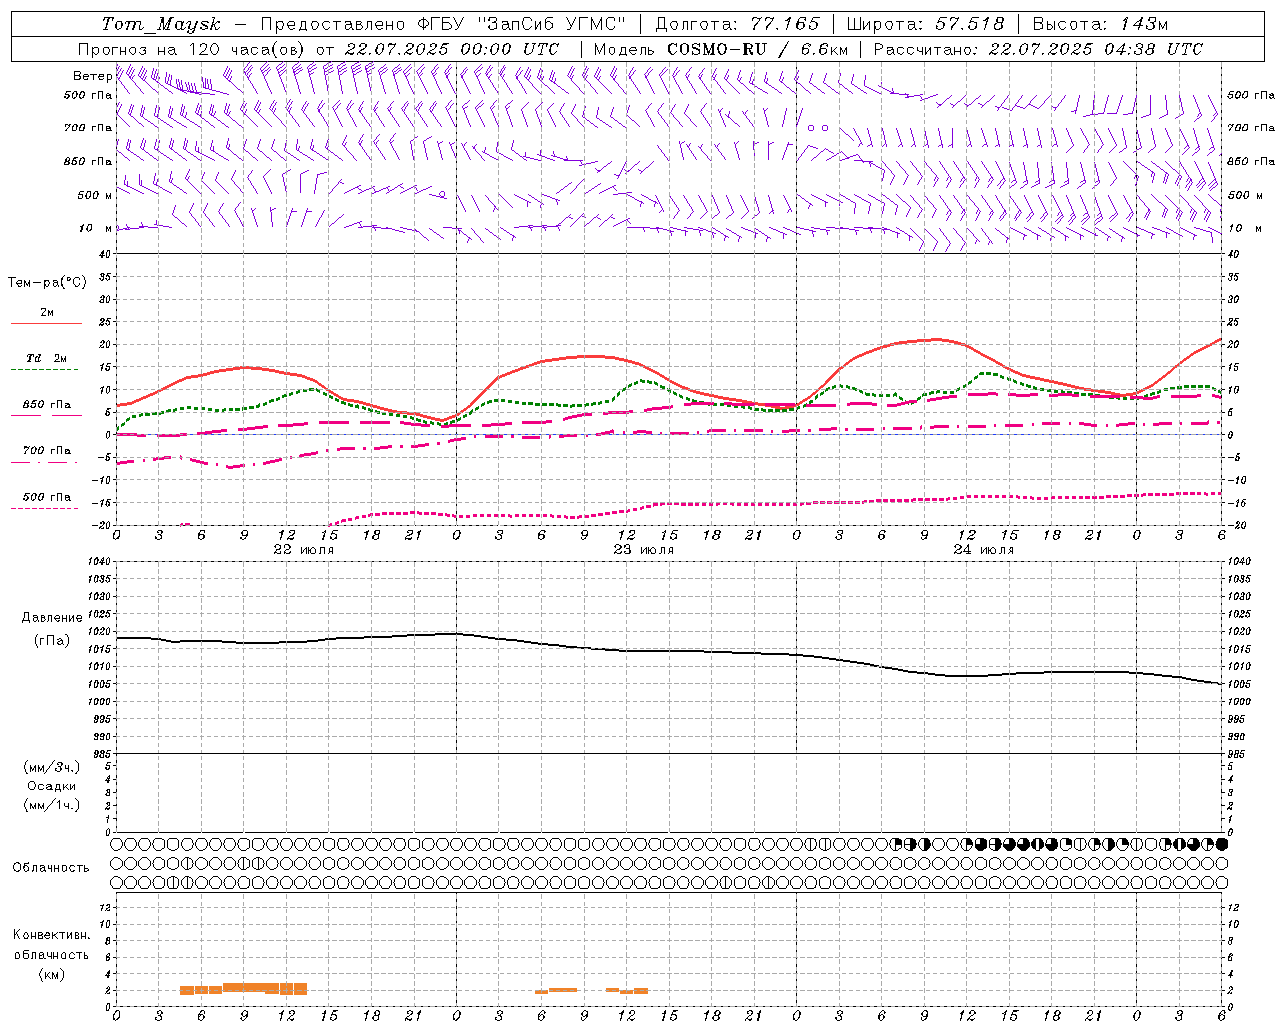Click the Тем-ра(°C) axis title
Screen dimensions: 1280x1024
[x=47, y=283]
